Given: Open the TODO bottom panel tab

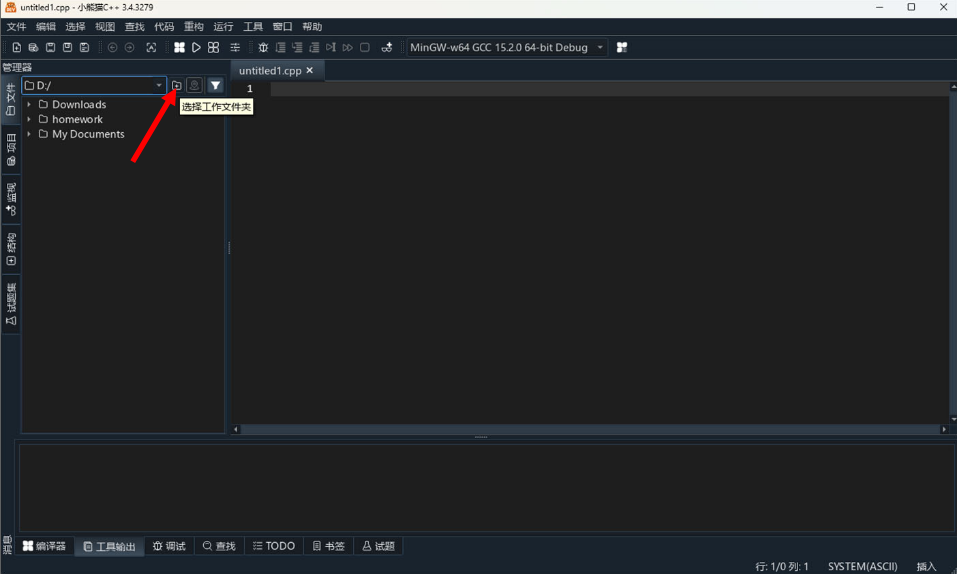Looking at the screenshot, I should click(x=273, y=546).
